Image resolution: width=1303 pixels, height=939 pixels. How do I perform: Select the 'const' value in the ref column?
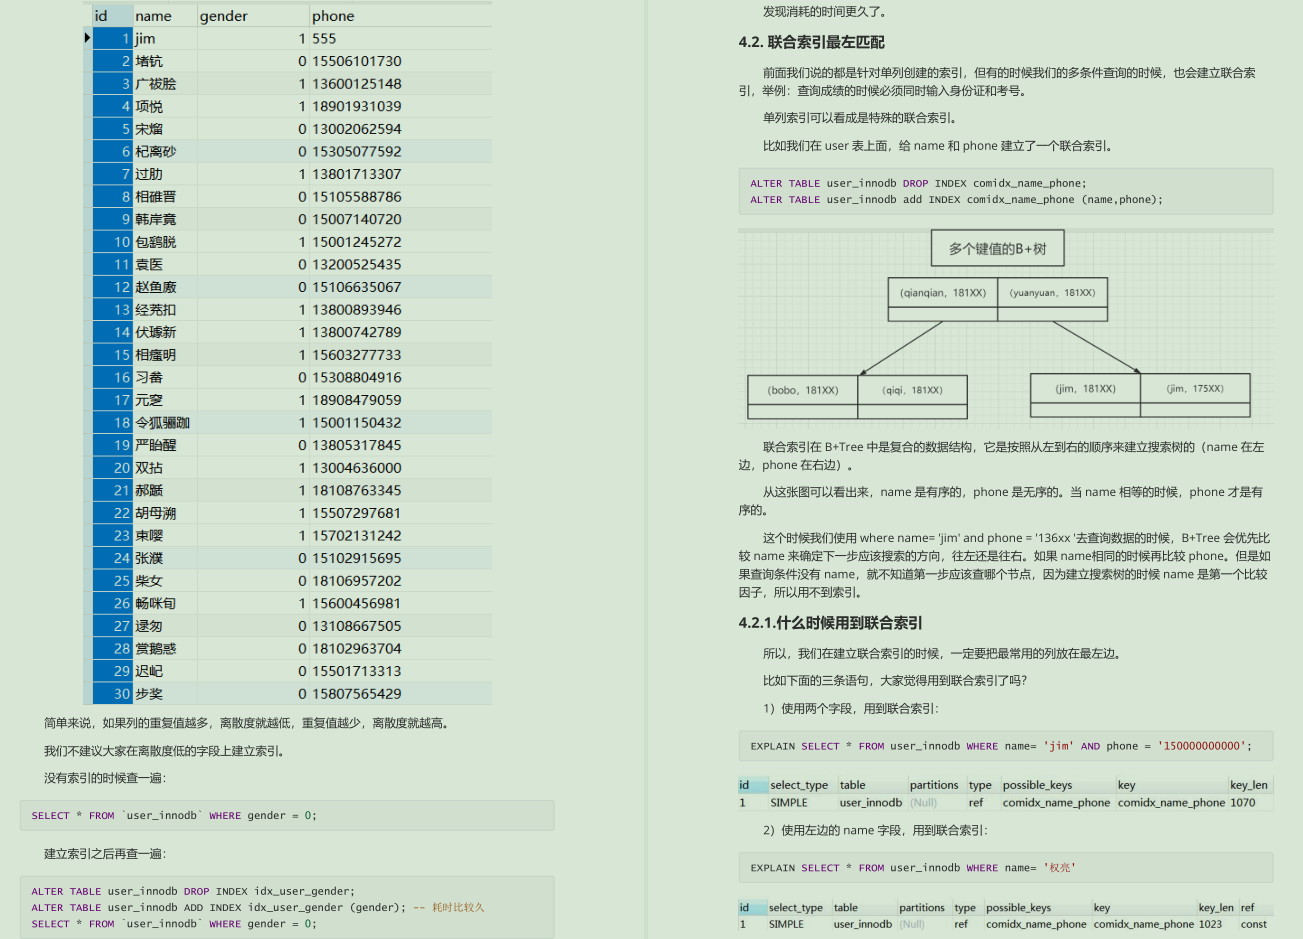pyautogui.click(x=1254, y=925)
